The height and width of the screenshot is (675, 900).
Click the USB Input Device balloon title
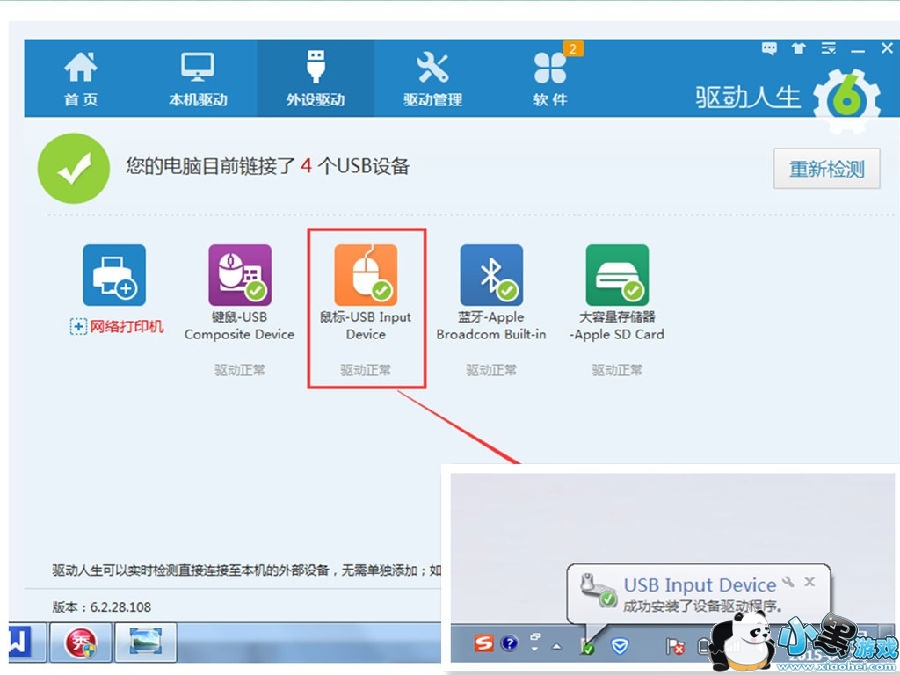point(700,585)
